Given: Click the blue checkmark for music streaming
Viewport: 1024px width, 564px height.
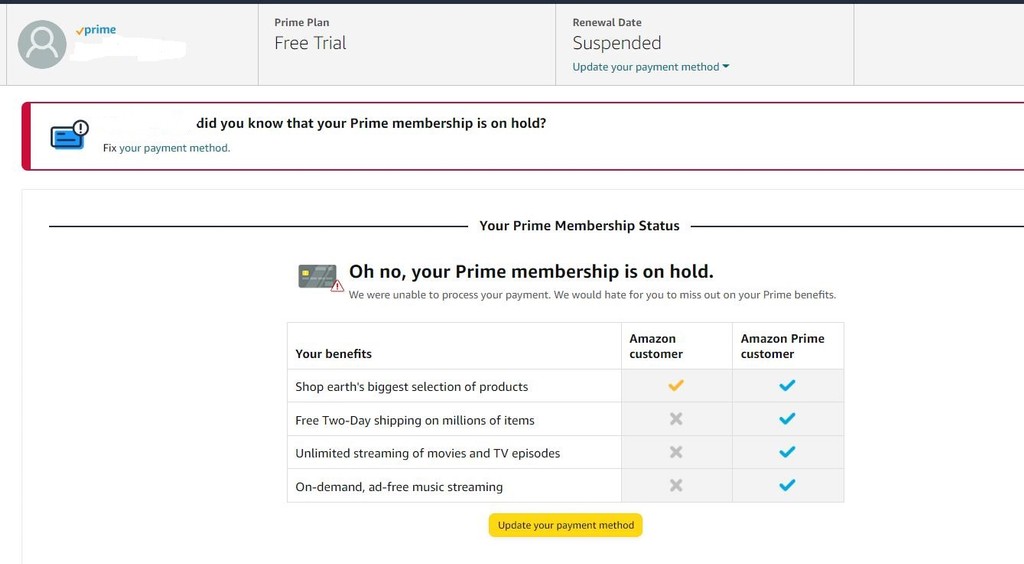Looking at the screenshot, I should [x=787, y=486].
